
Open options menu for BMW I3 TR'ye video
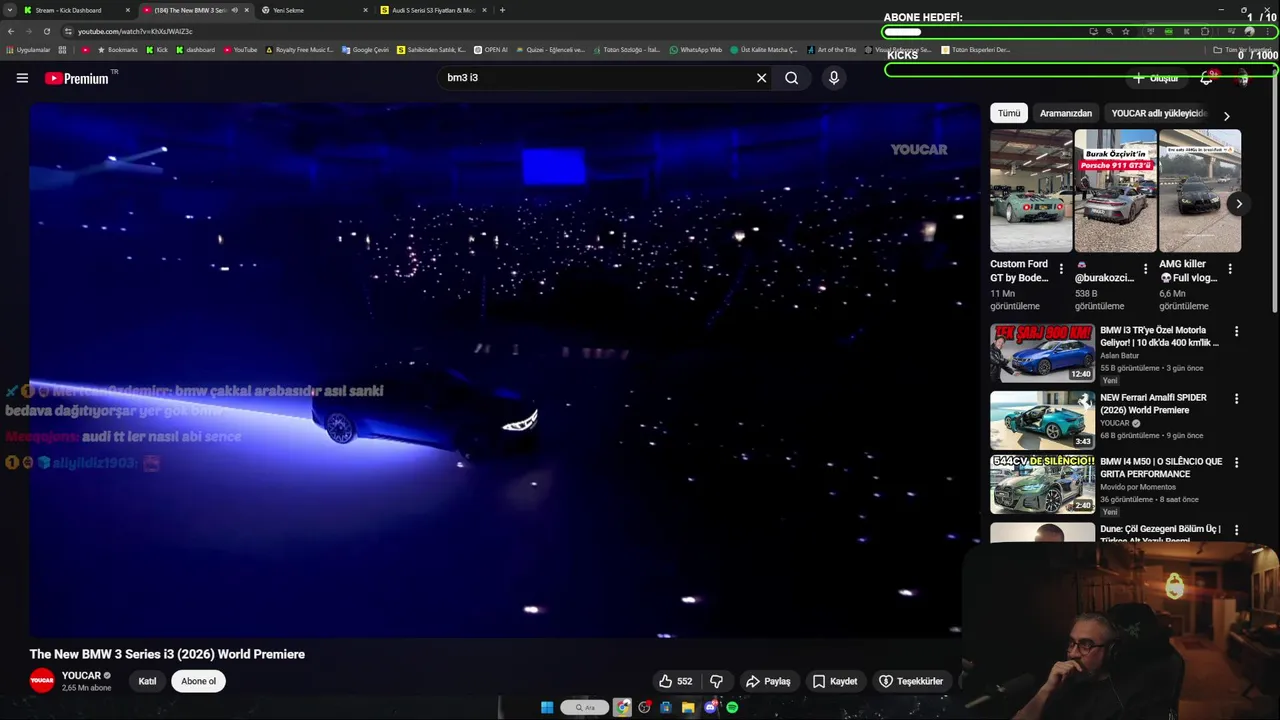click(1236, 331)
